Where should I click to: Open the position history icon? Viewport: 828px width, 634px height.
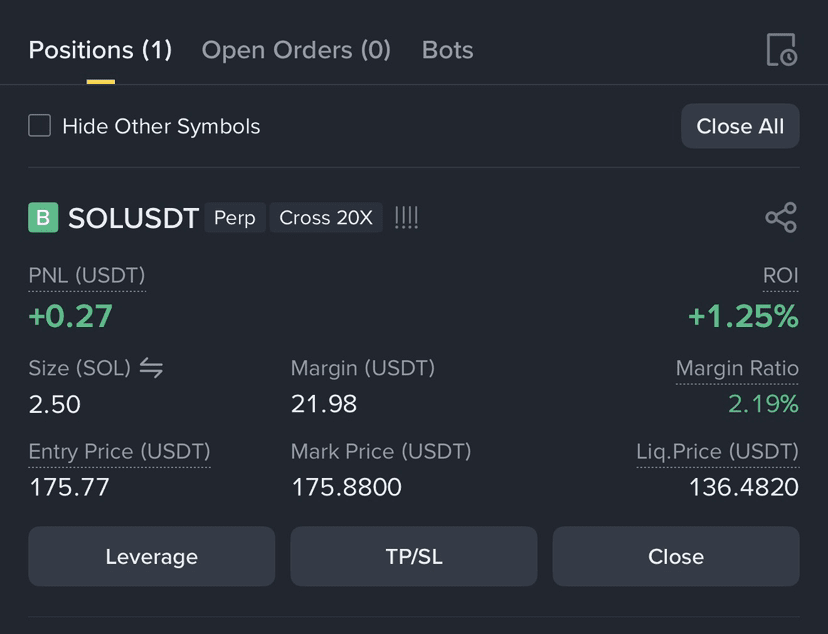(782, 50)
